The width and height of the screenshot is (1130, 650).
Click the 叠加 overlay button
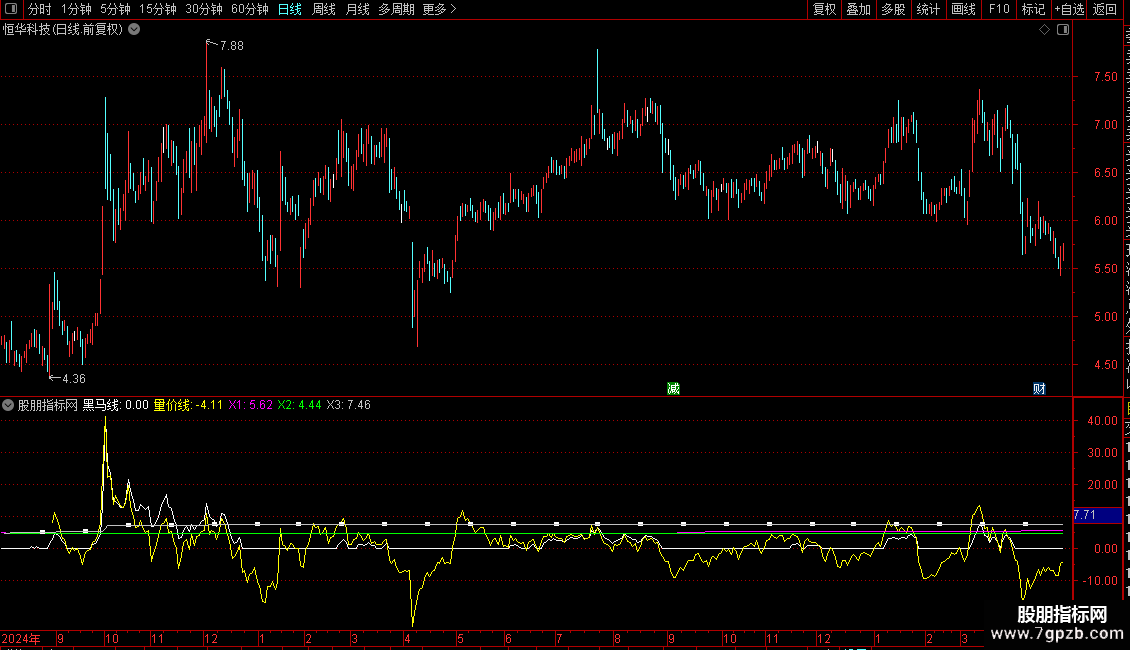tap(858, 9)
